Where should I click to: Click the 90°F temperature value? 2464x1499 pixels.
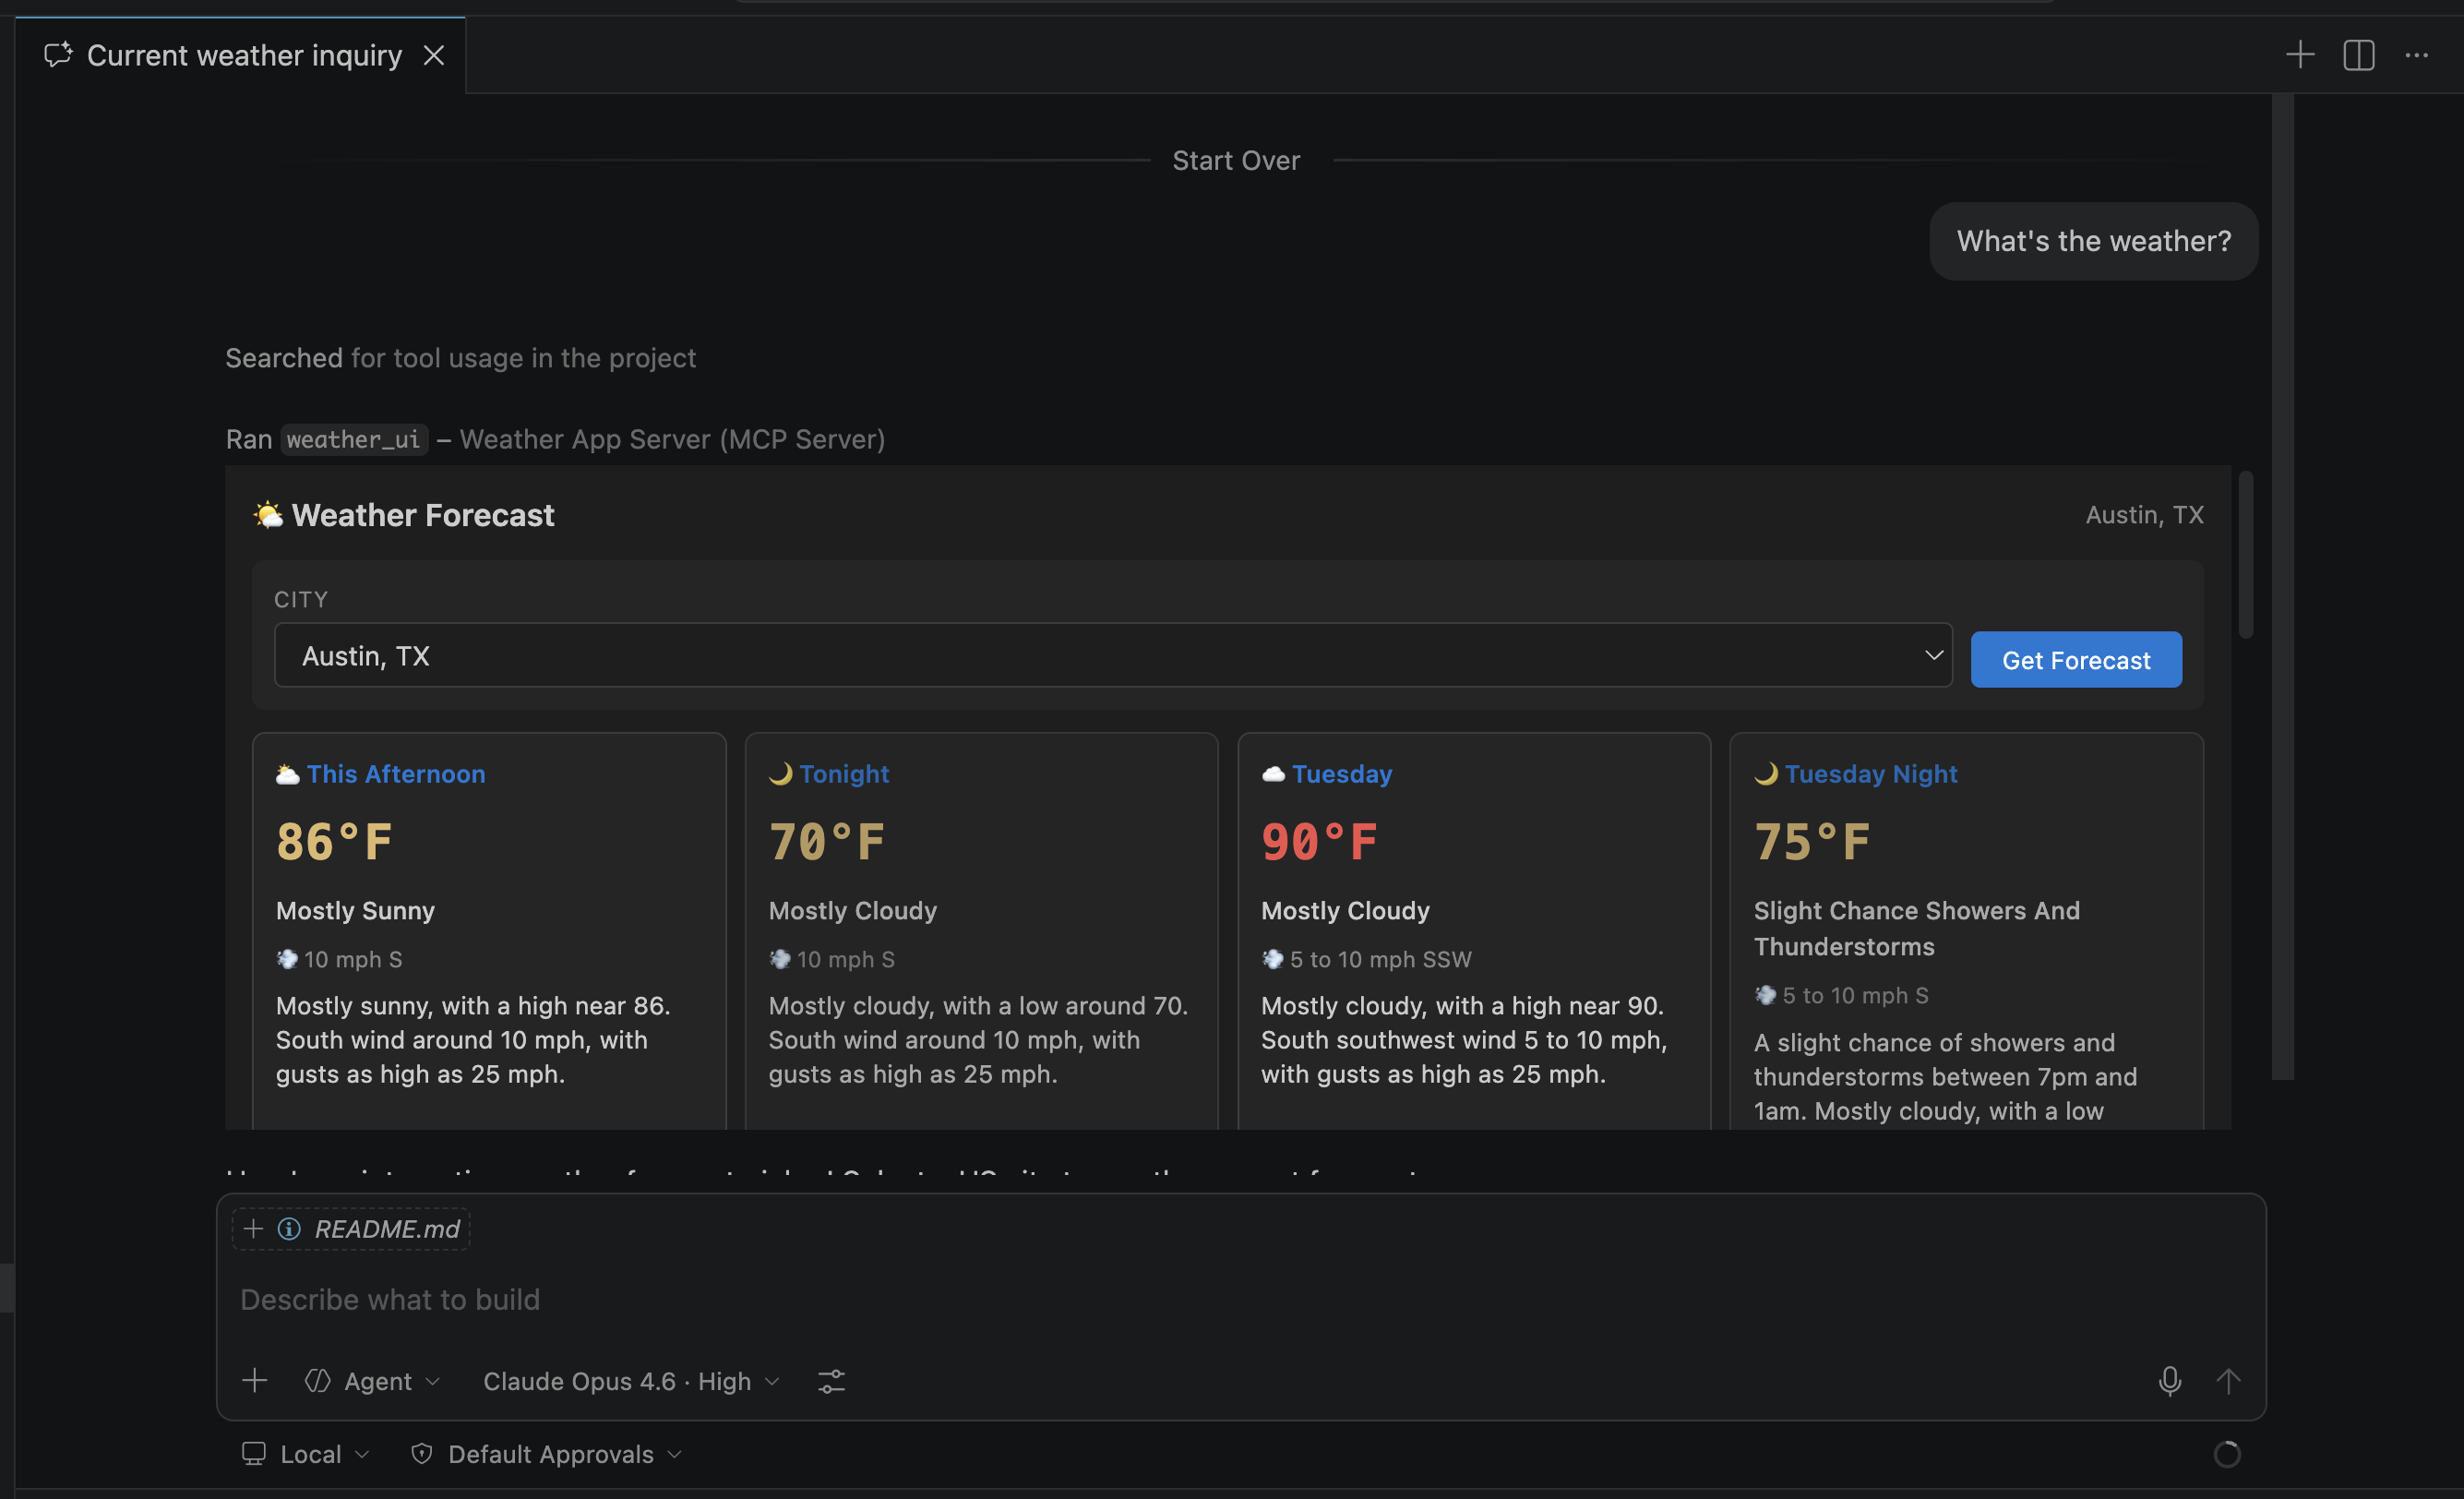(x=1319, y=841)
